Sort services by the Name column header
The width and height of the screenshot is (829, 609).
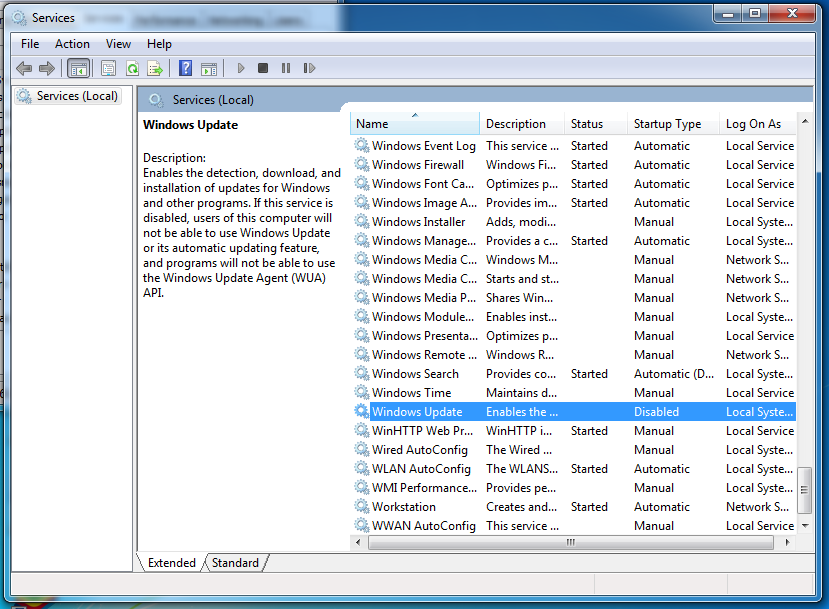pos(415,124)
